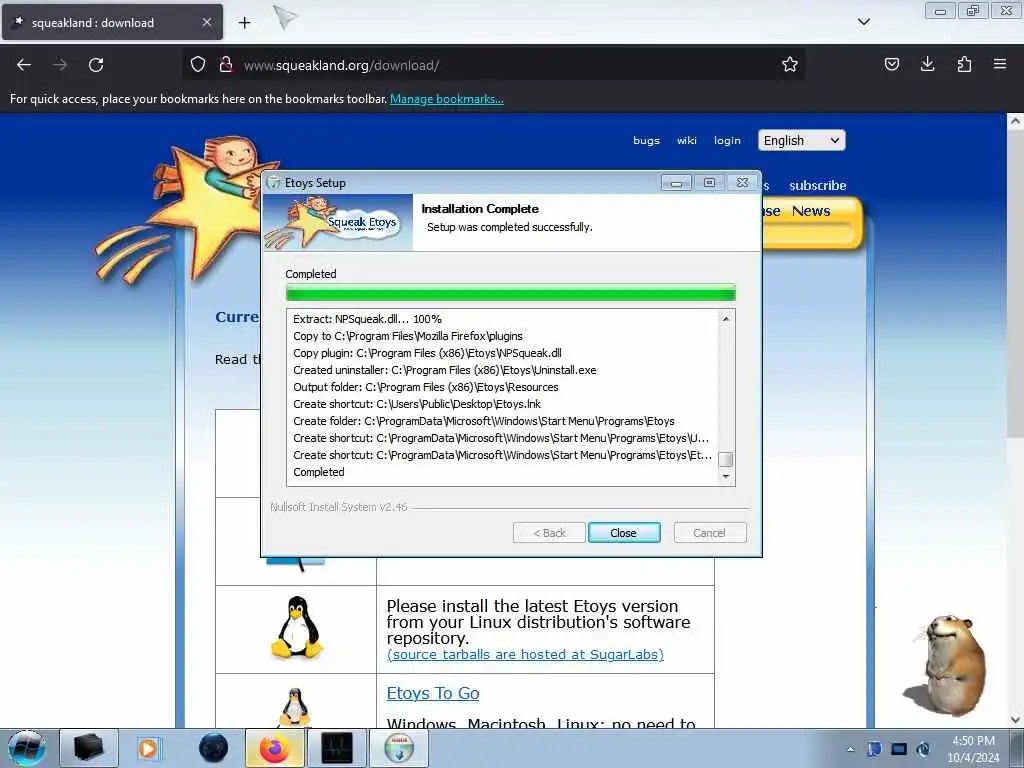Image resolution: width=1024 pixels, height=768 pixels.
Task: Open the dark globe taskbar icon
Action: pyautogui.click(x=213, y=748)
